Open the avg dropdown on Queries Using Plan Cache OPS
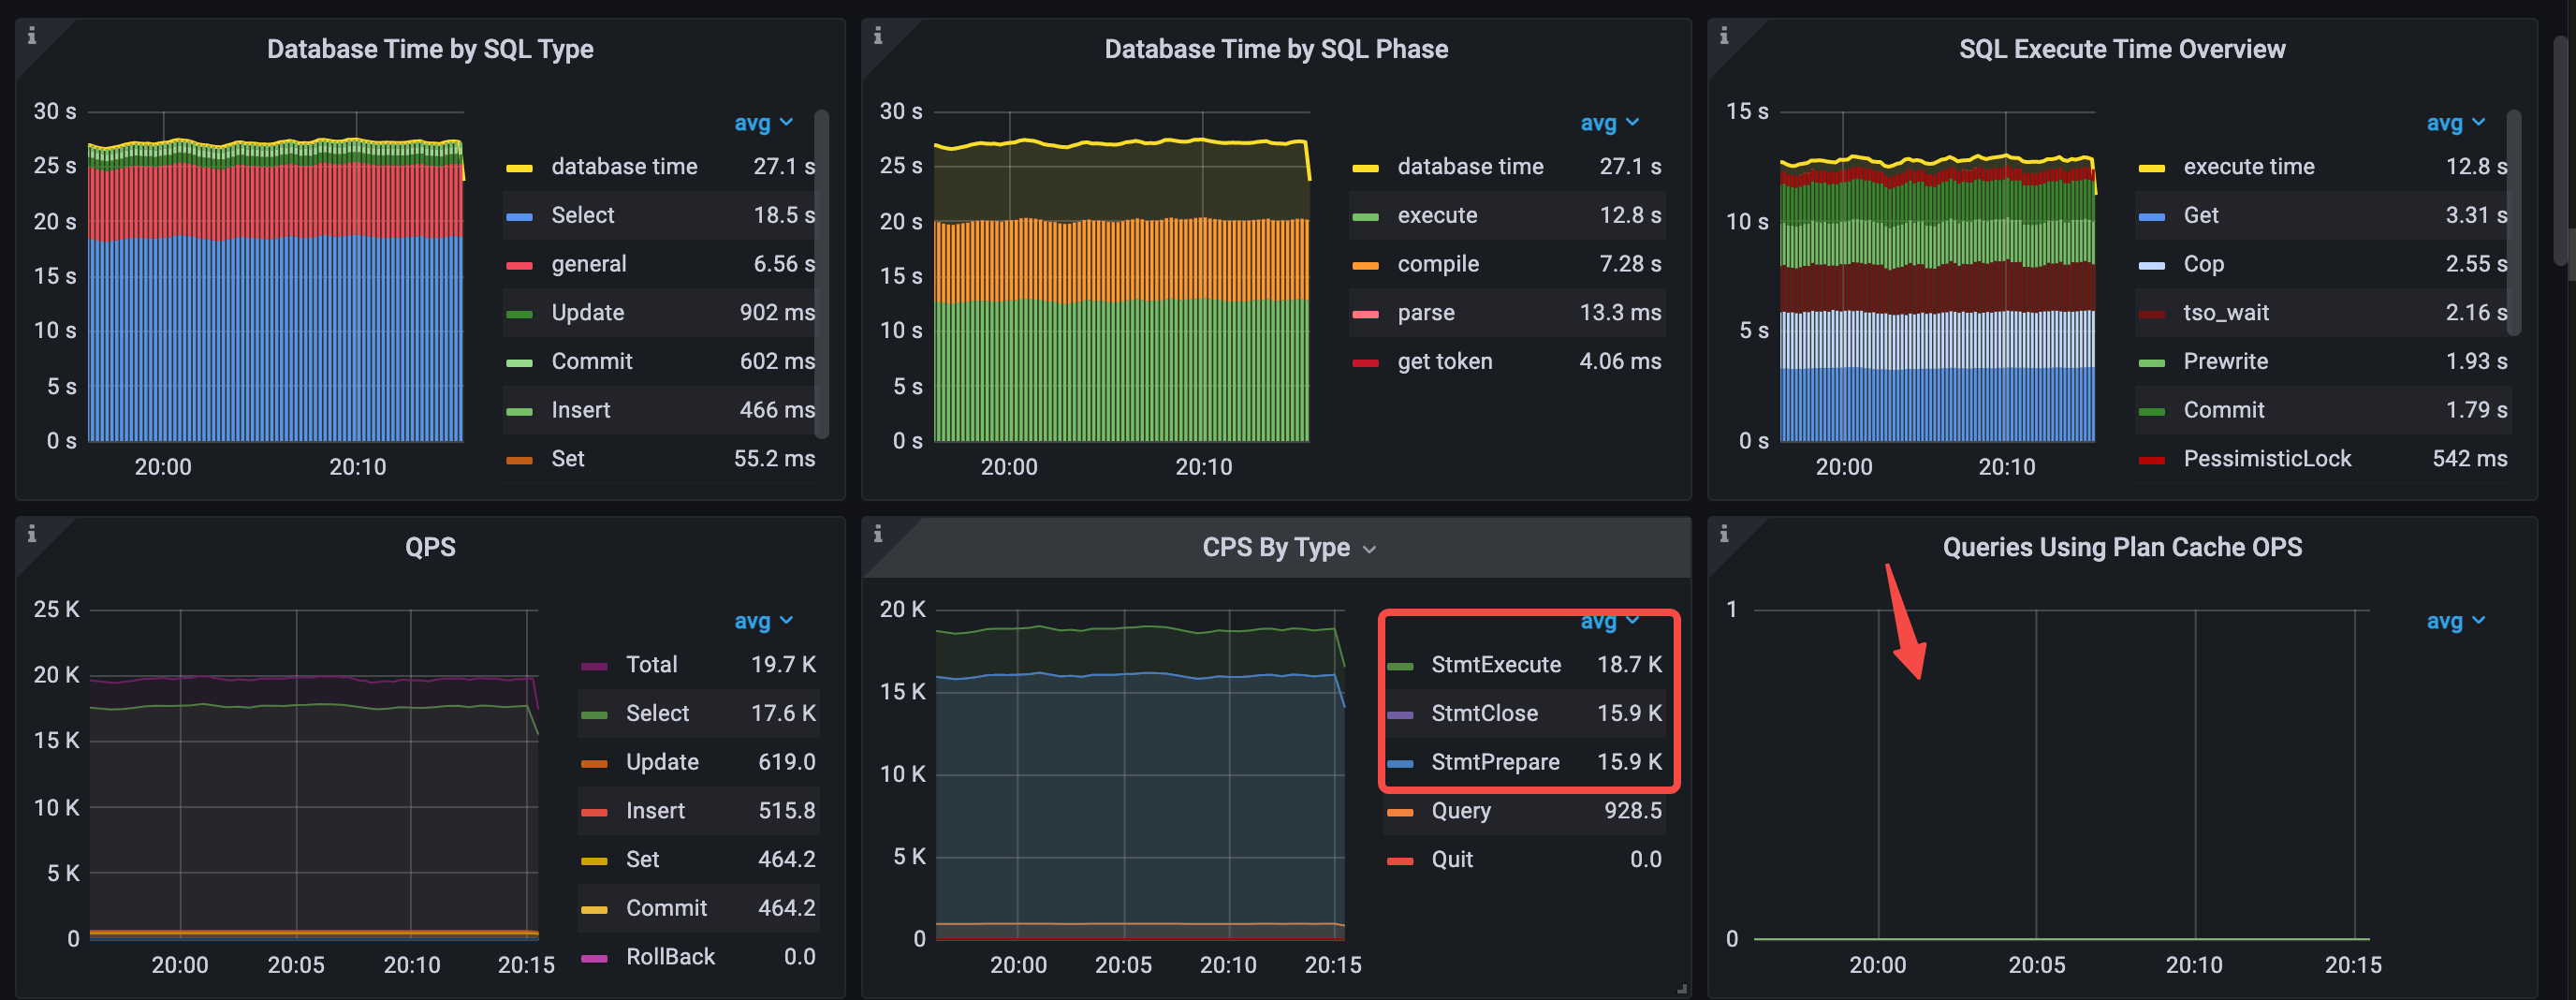Image resolution: width=2576 pixels, height=1000 pixels. pyautogui.click(x=2455, y=620)
